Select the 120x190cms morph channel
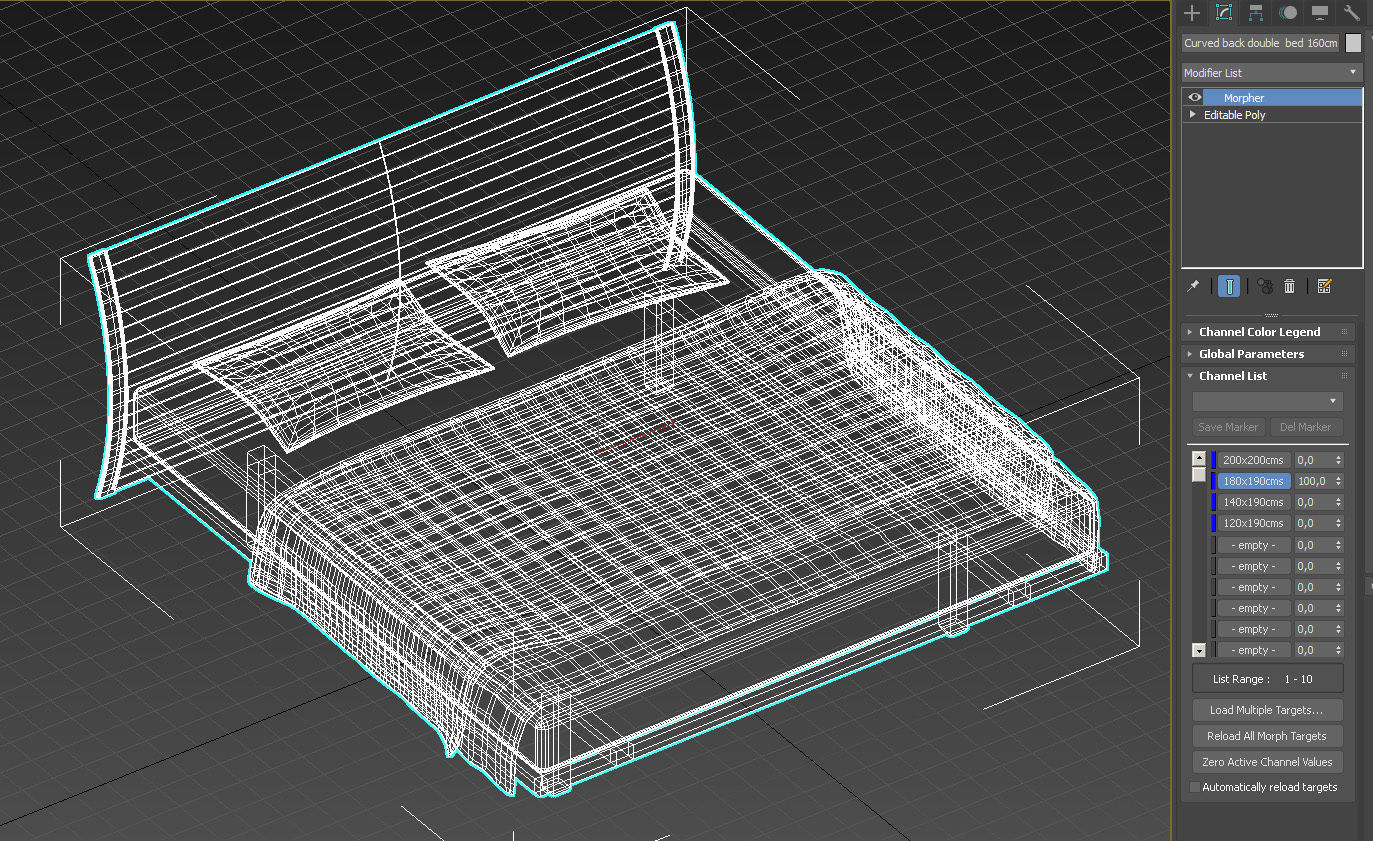Viewport: 1373px width, 841px height. point(1253,523)
